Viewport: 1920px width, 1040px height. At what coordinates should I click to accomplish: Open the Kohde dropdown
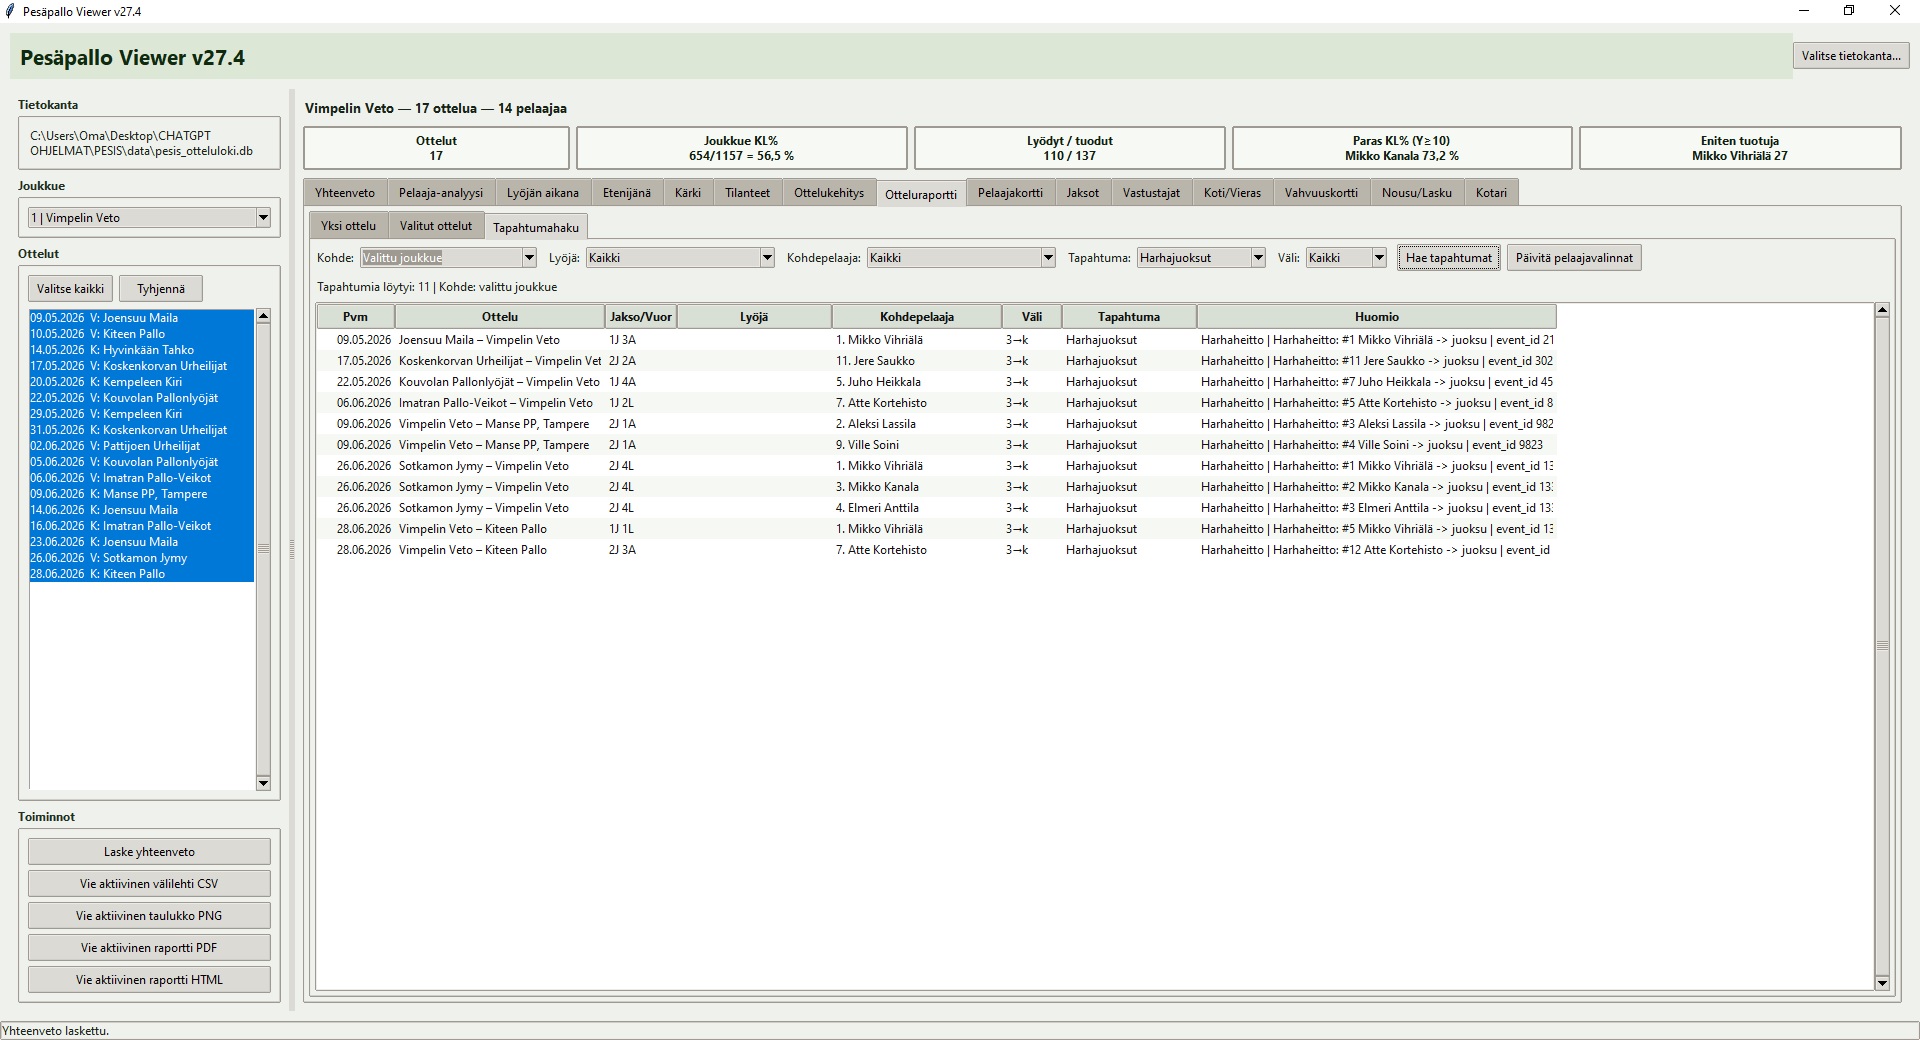click(x=448, y=258)
